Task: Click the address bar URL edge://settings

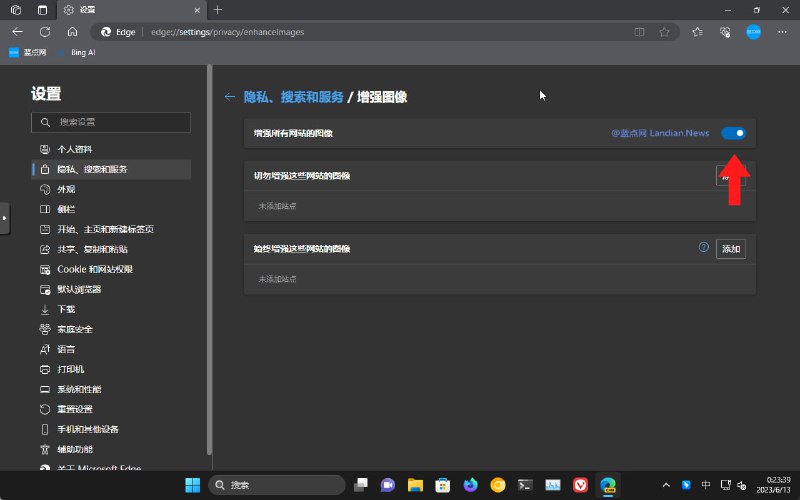Action: click(x=227, y=32)
